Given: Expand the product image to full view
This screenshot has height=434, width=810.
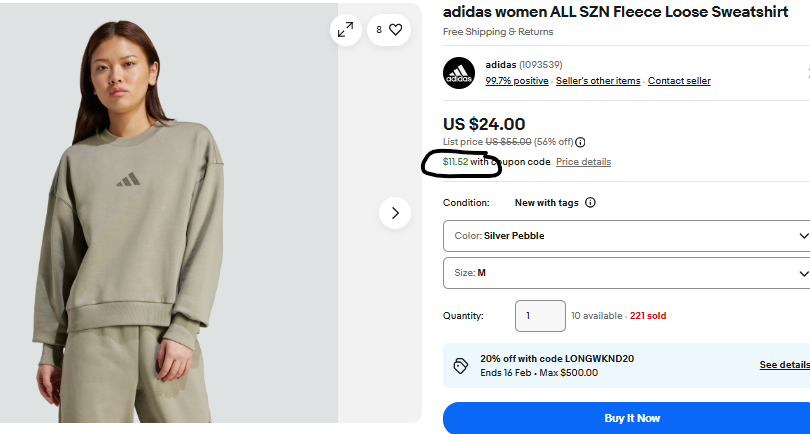Looking at the screenshot, I should coord(345,30).
